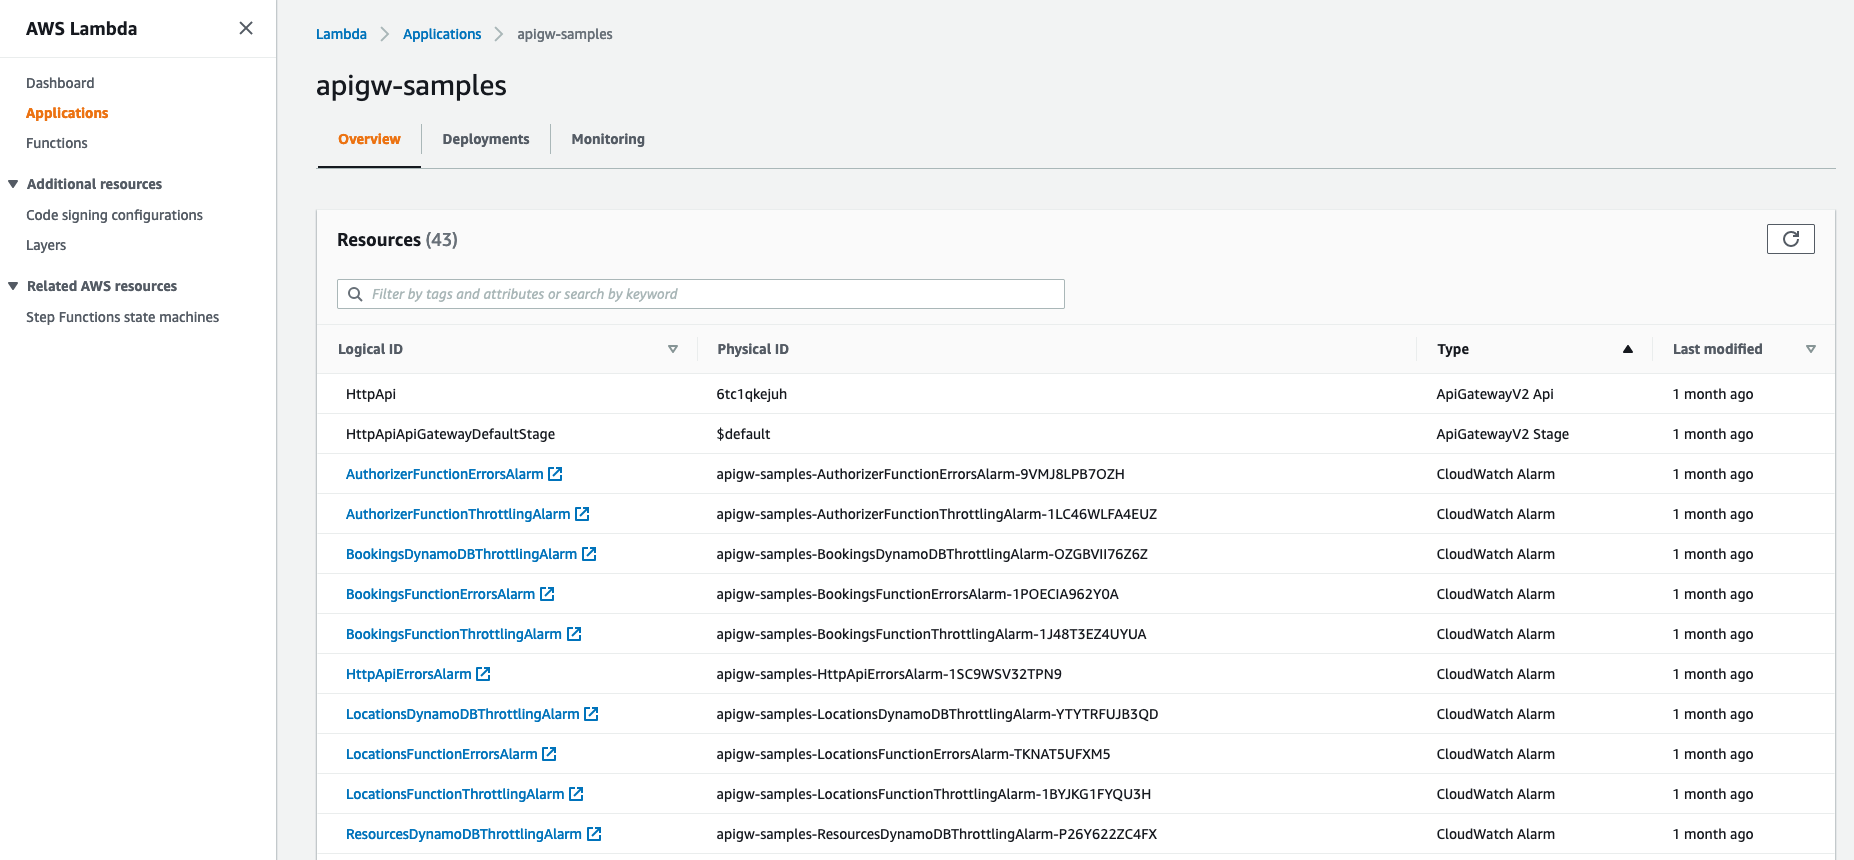Open external link icon for BookingsFunctionErrorsAlarm

(547, 594)
